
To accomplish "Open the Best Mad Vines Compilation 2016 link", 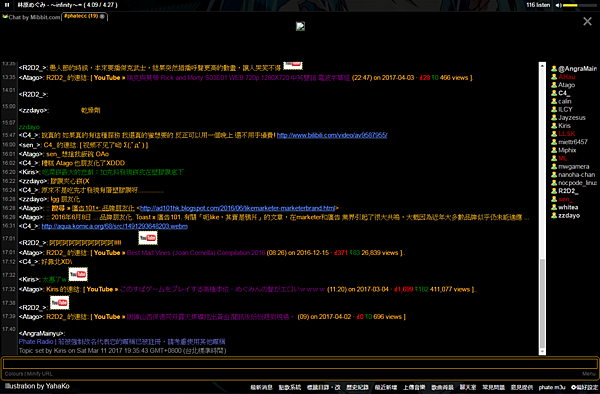I will pos(196,252).
